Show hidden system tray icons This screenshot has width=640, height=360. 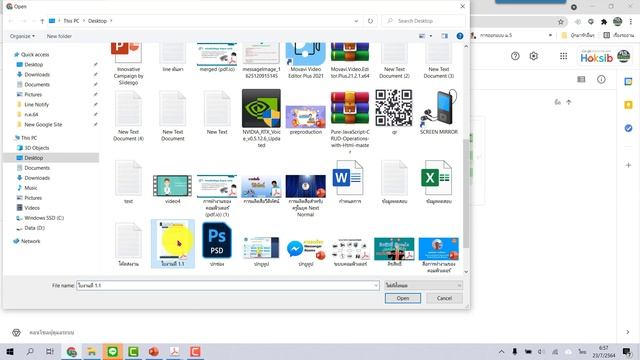point(501,351)
